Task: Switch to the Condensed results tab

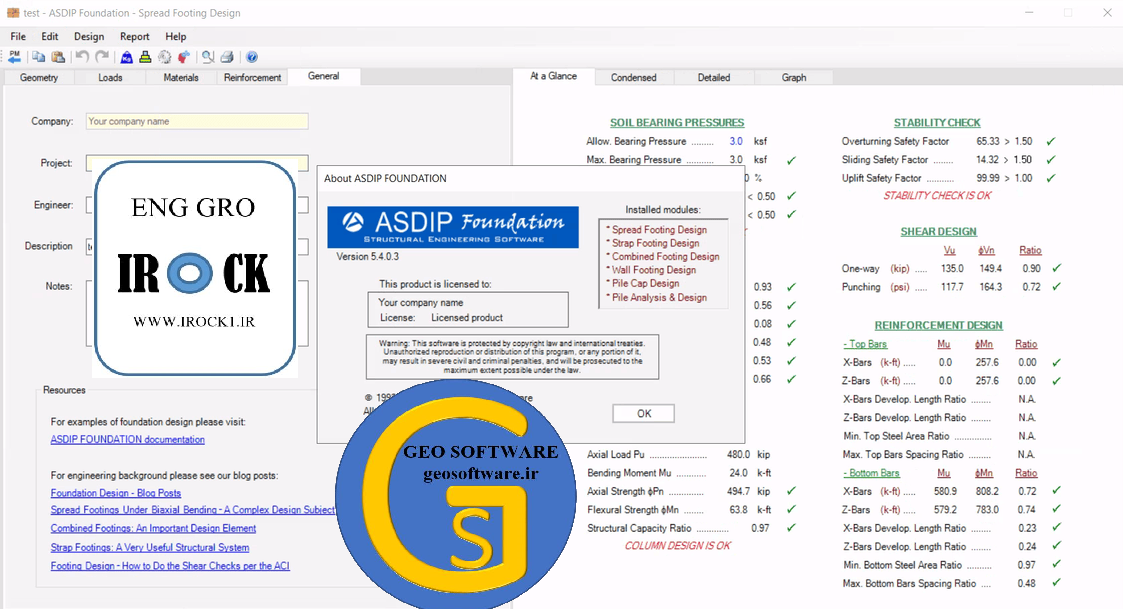Action: click(633, 77)
